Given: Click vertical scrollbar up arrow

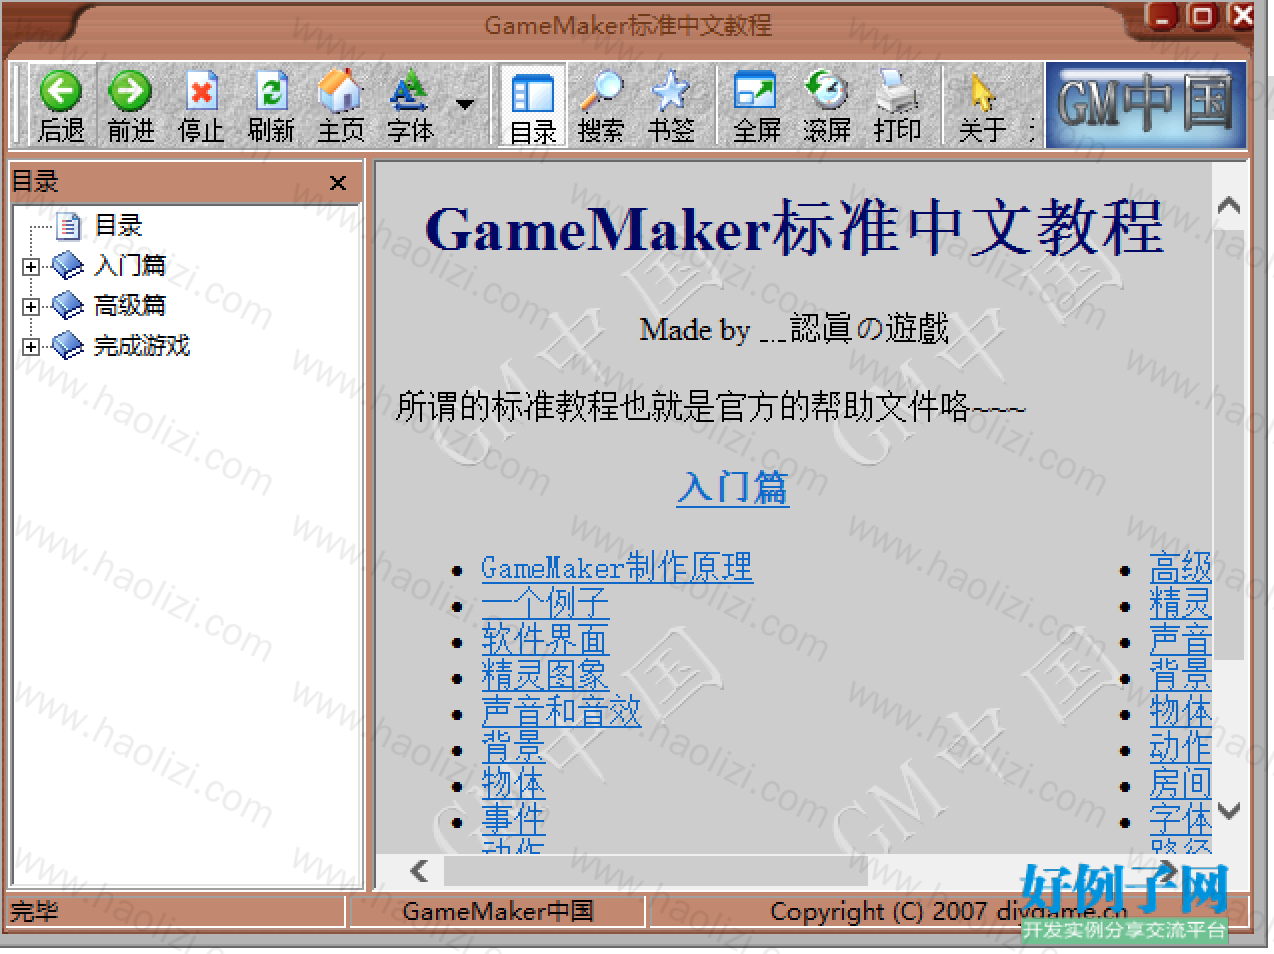Looking at the screenshot, I should (x=1229, y=206).
